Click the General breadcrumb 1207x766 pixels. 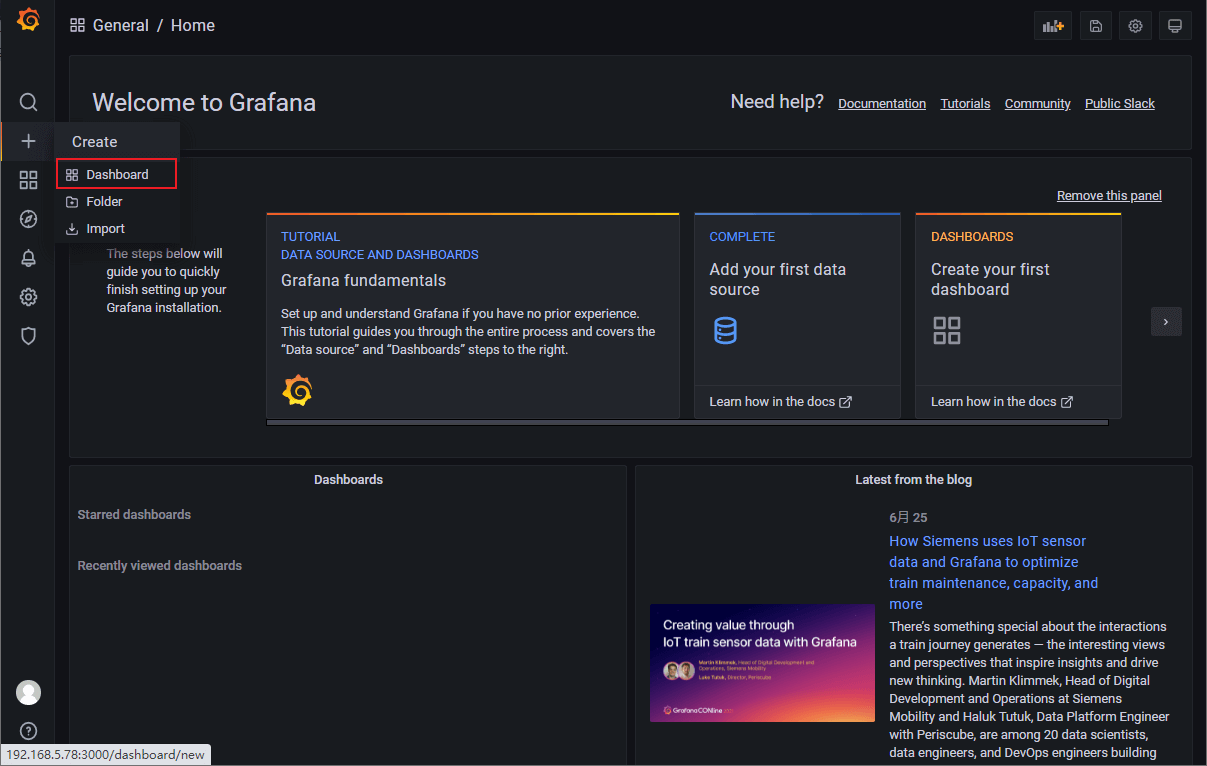pyautogui.click(x=121, y=25)
